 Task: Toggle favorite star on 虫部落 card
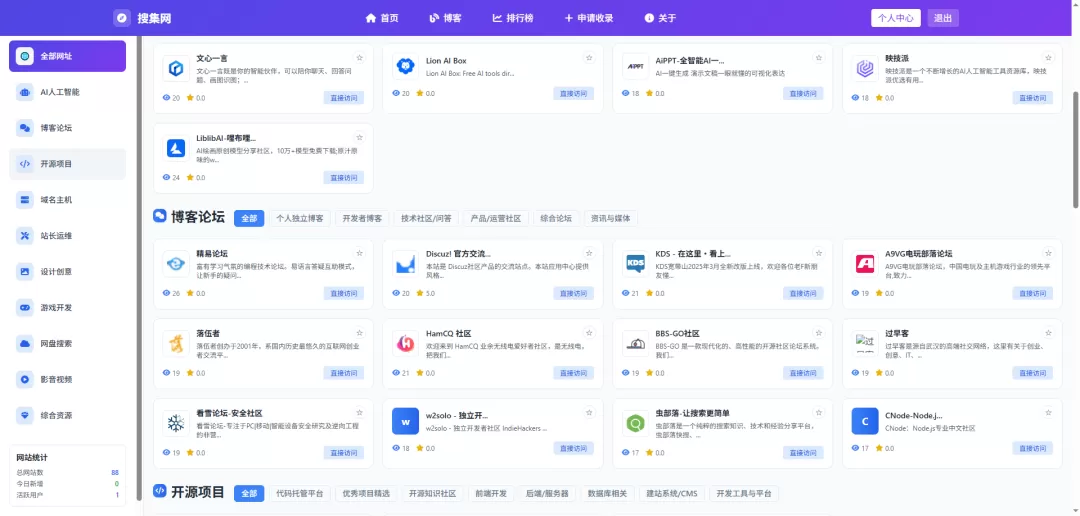[x=819, y=411]
